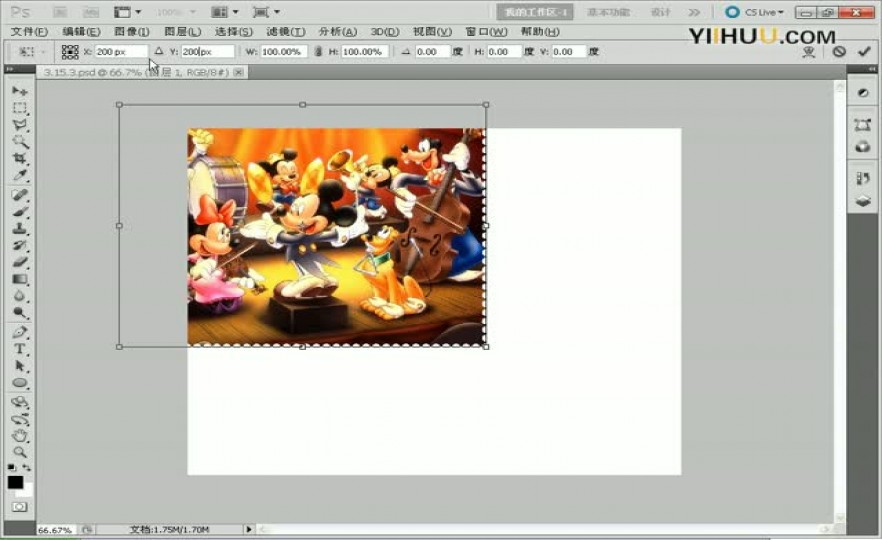Switch to the 设计 workspace
The width and height of the screenshot is (882, 540).
[660, 12]
